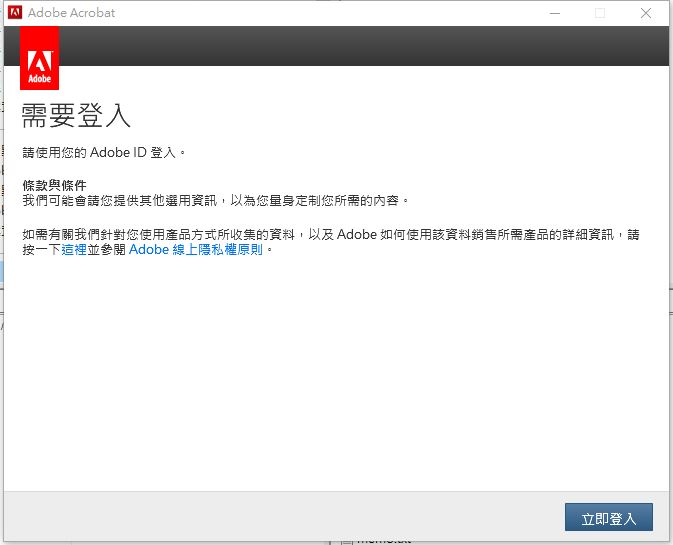Click the 需要登入 heading
This screenshot has width=673, height=545.
[76, 115]
